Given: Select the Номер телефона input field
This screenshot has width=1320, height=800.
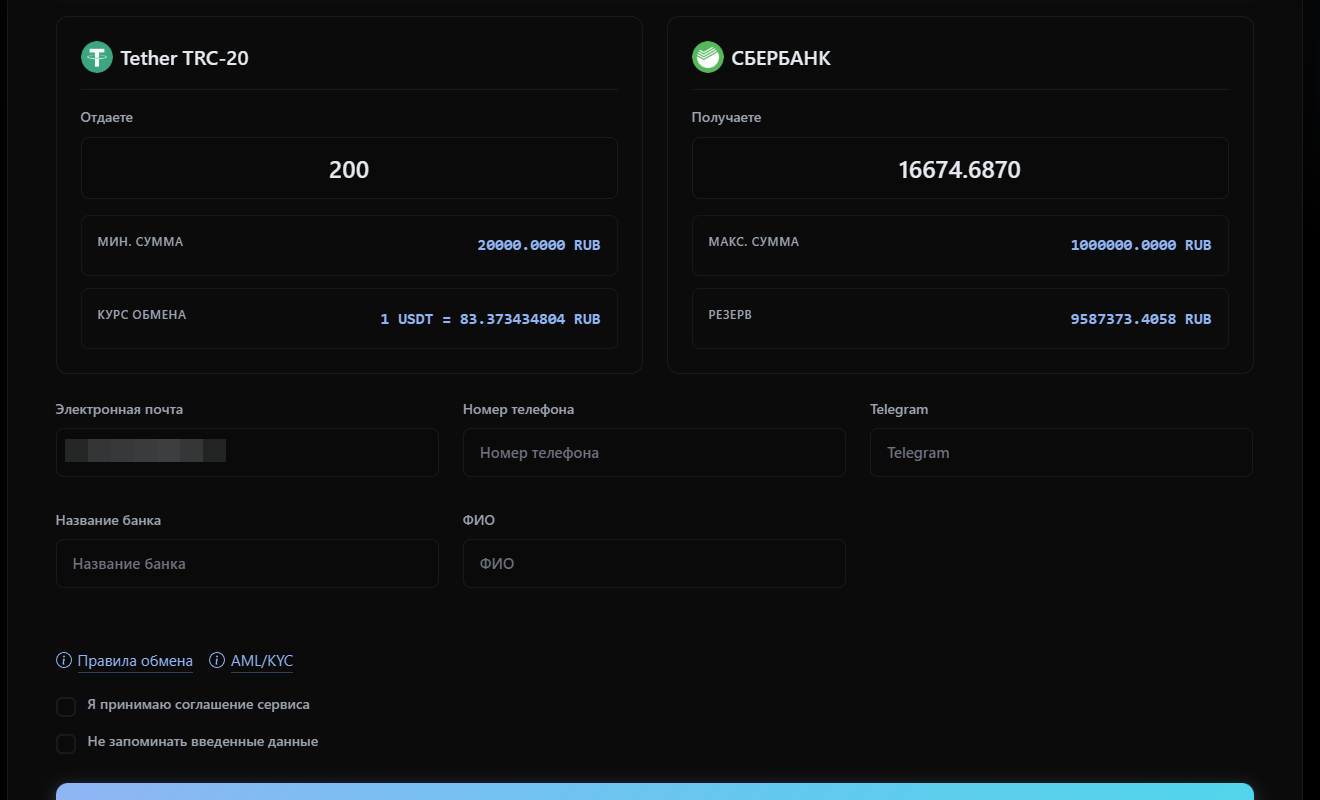Looking at the screenshot, I should click(654, 452).
